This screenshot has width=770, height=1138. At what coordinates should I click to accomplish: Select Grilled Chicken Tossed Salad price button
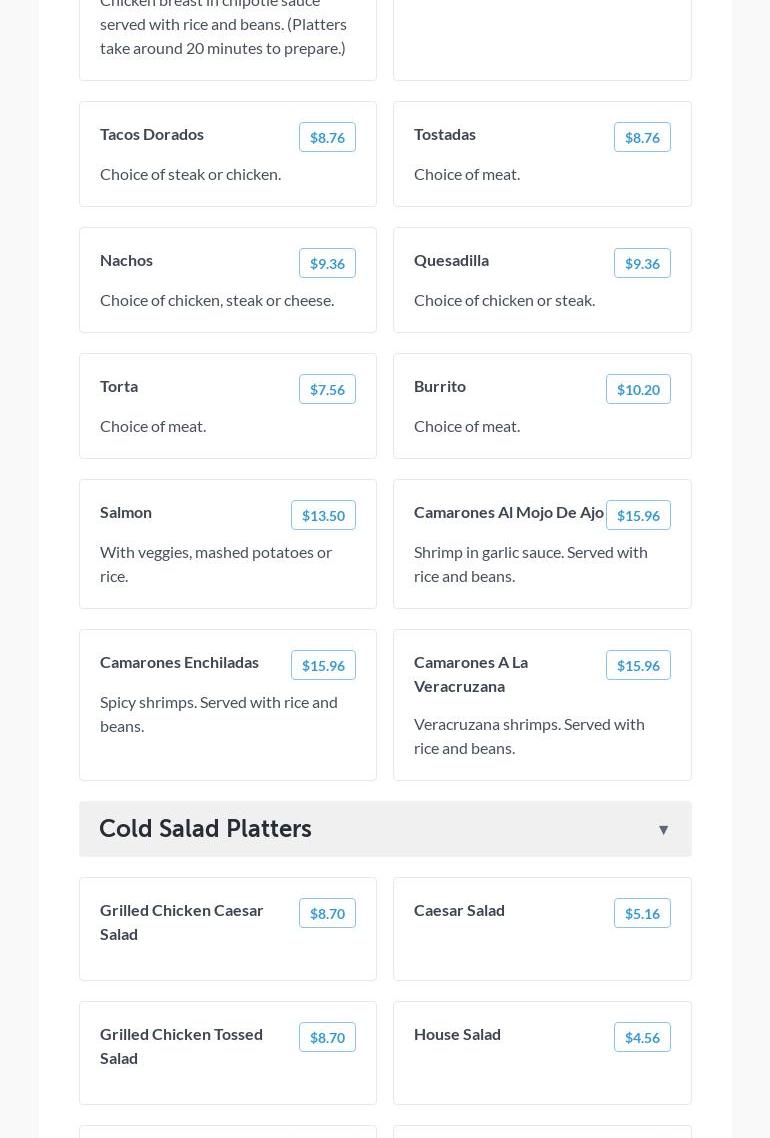tap(327, 1038)
